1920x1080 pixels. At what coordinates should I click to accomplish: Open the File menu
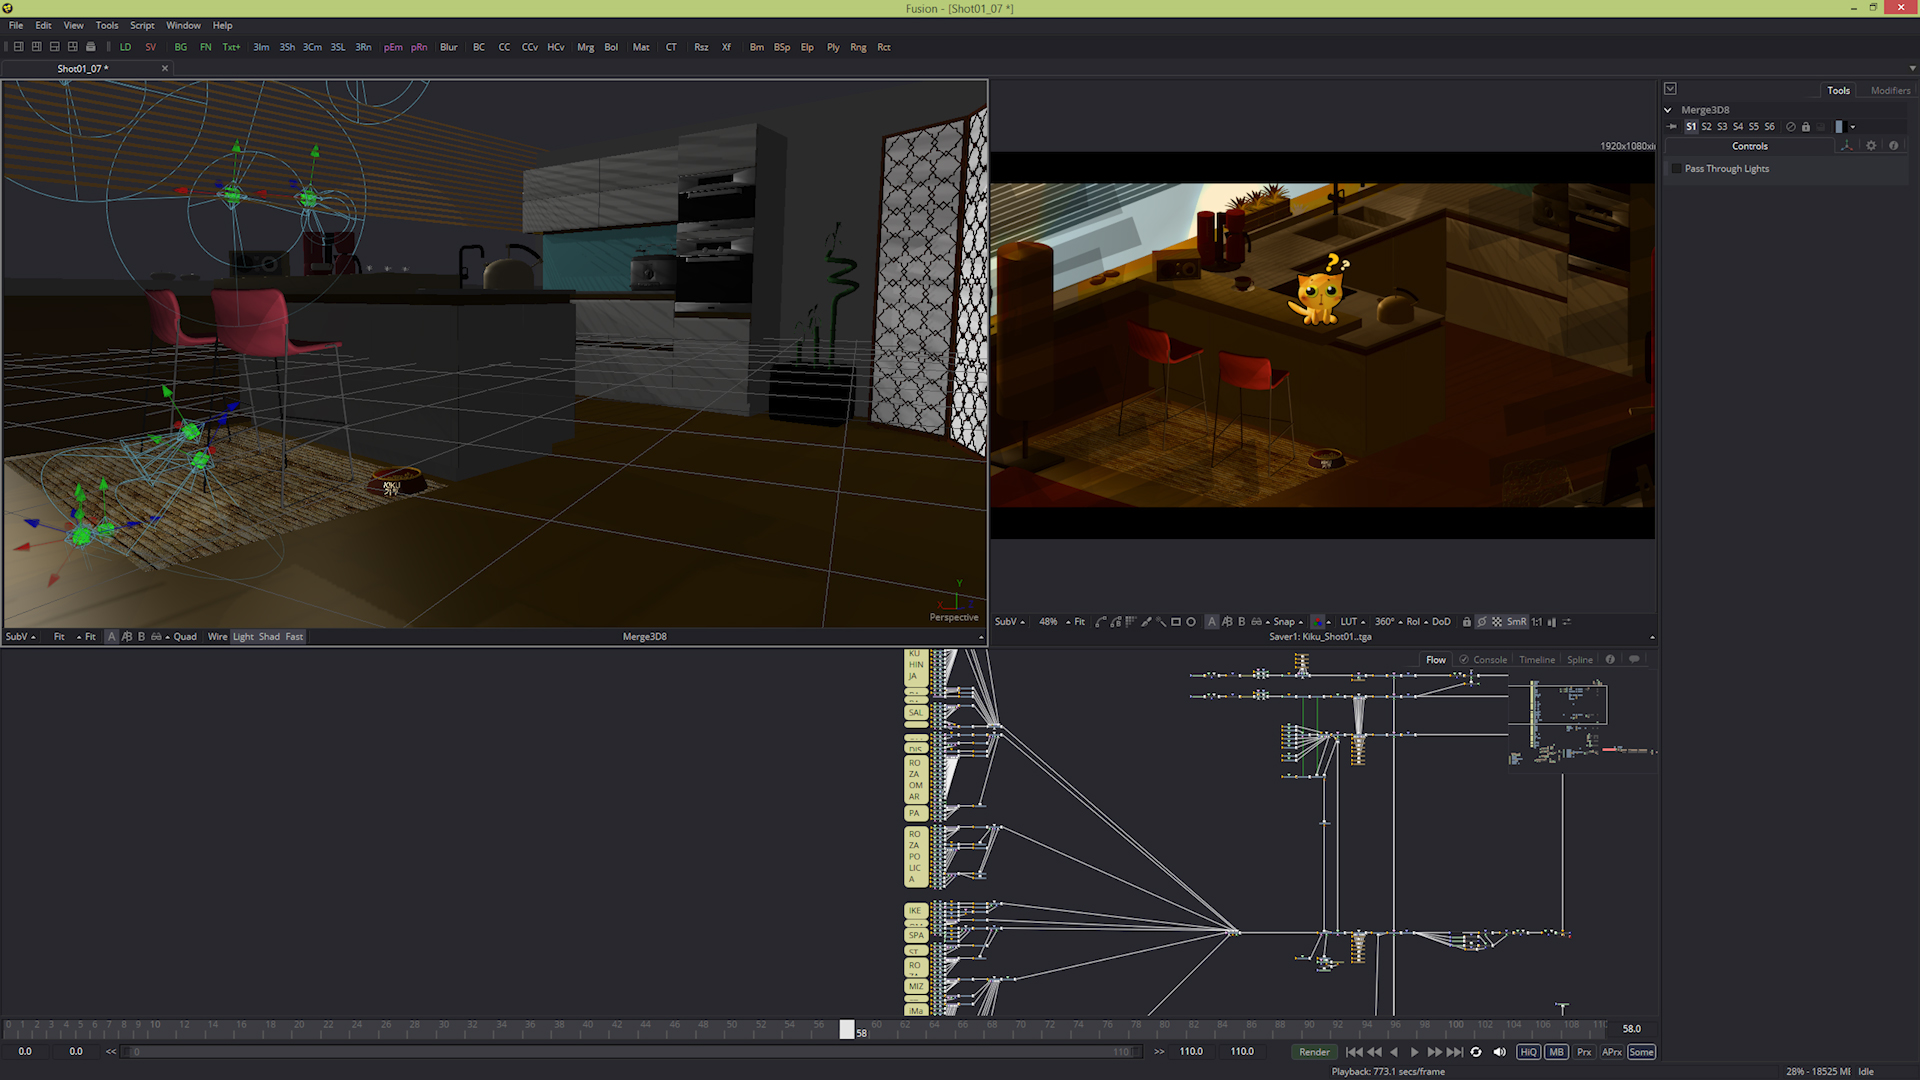tap(16, 25)
